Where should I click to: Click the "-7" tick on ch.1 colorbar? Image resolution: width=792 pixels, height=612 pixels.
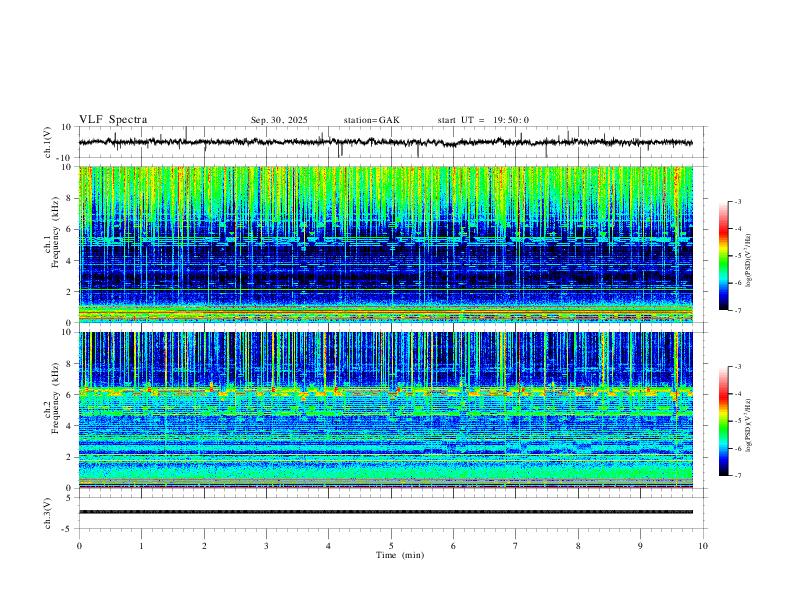(737, 311)
